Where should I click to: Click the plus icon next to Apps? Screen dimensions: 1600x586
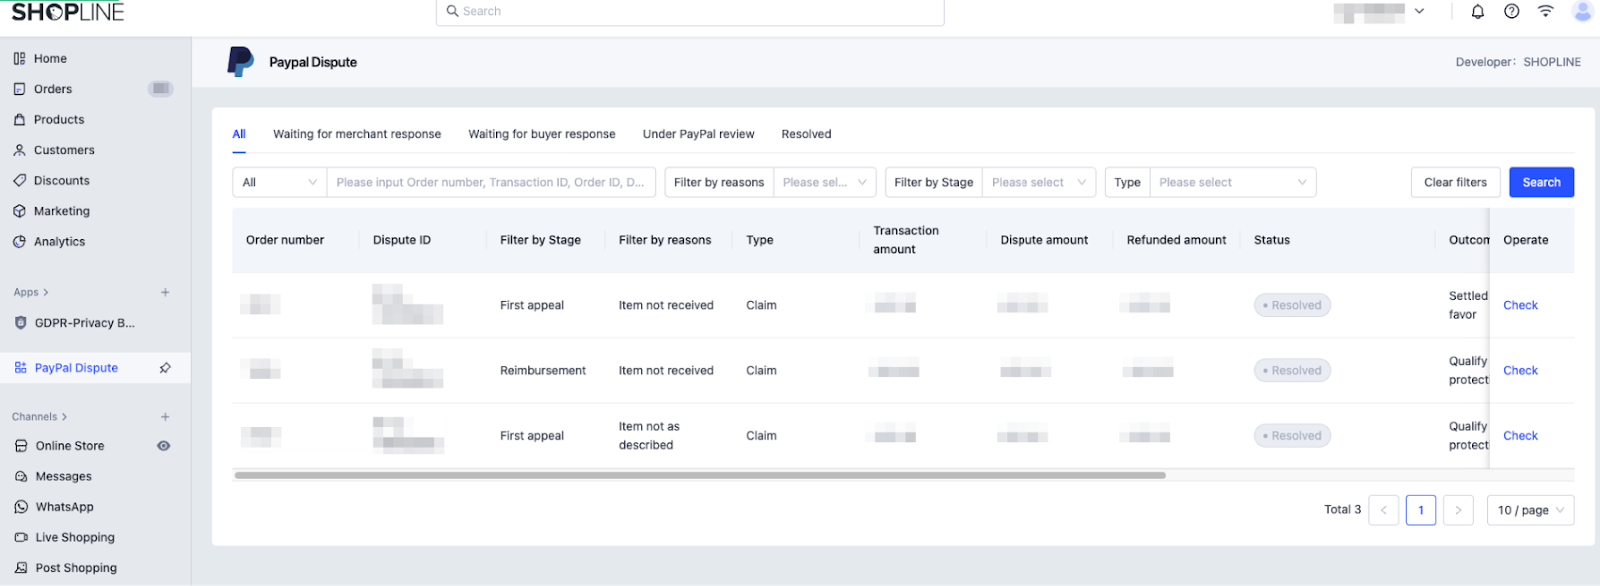(165, 292)
